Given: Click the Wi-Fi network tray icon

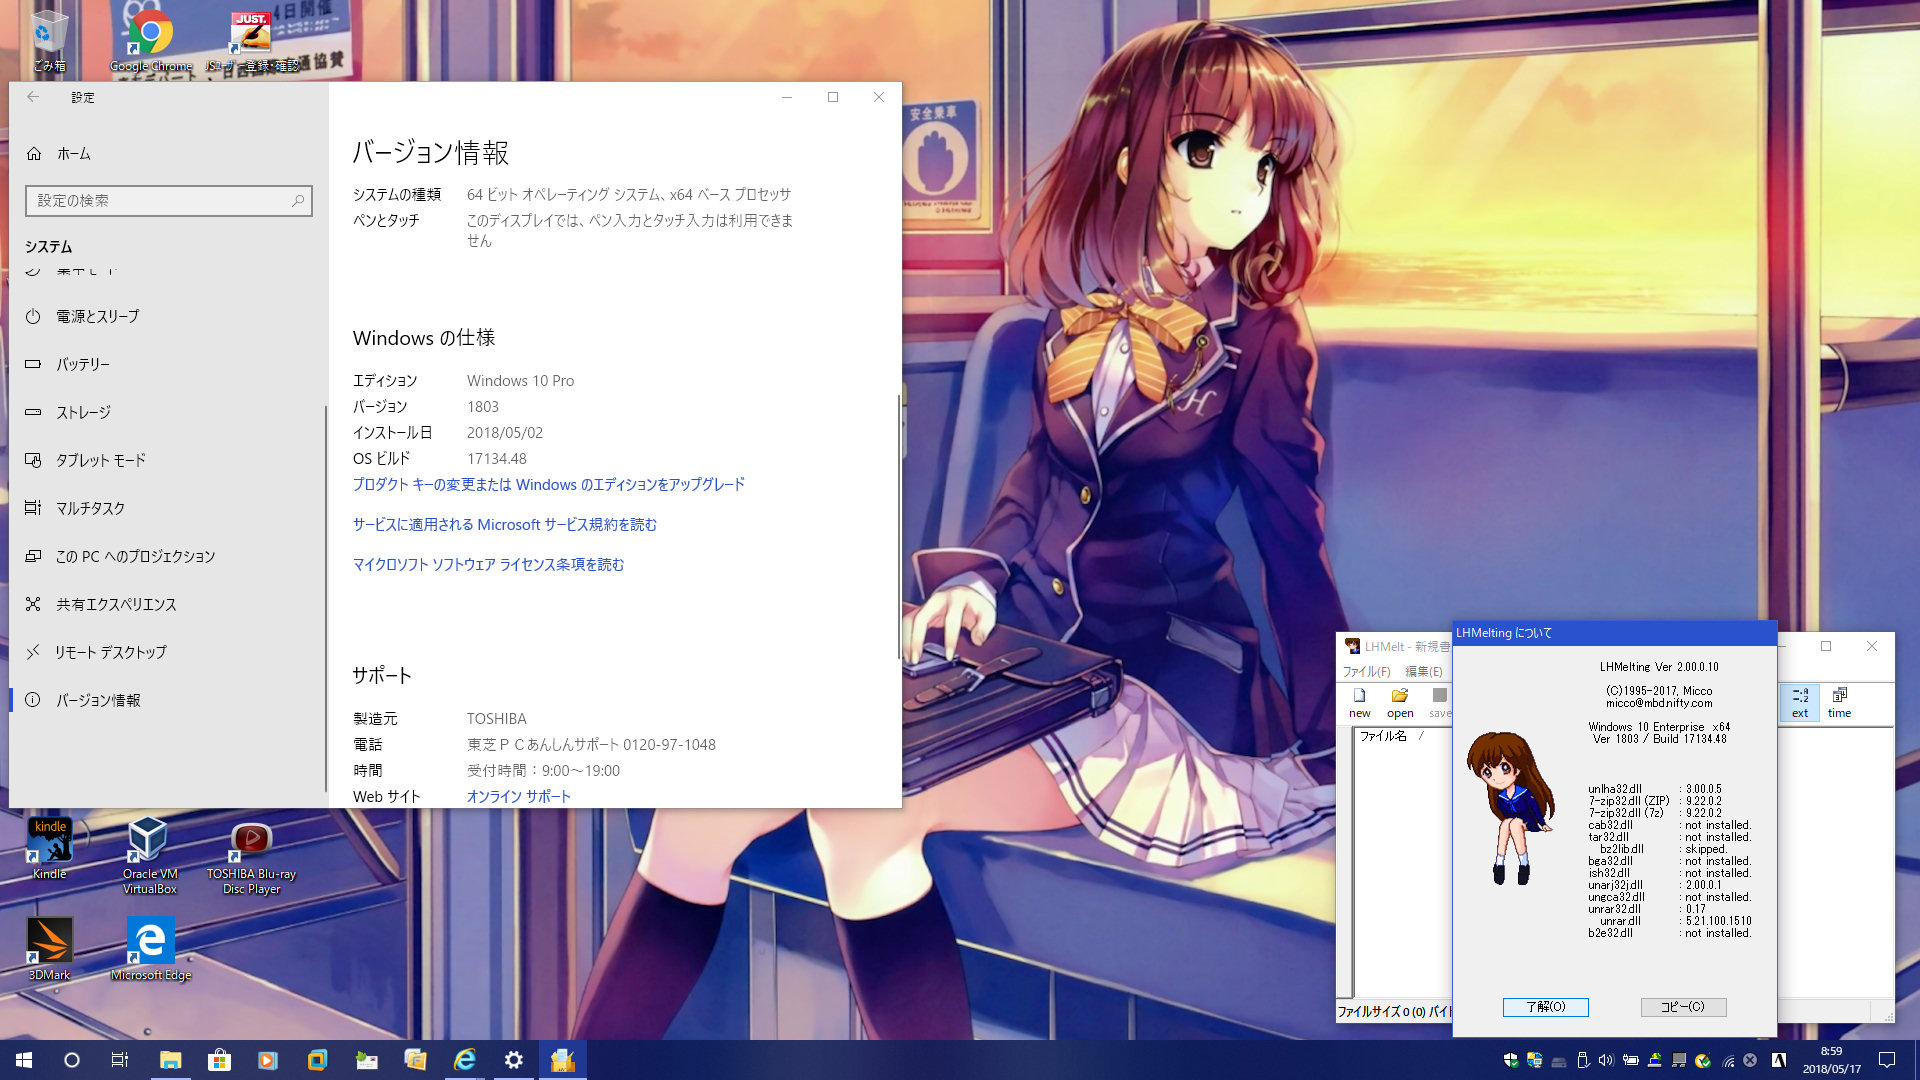Looking at the screenshot, I should 1727,1060.
